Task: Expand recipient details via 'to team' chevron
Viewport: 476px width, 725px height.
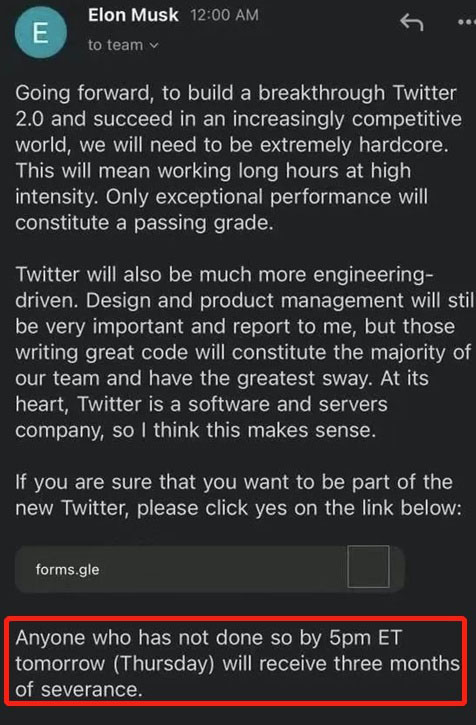Action: click(x=154, y=45)
